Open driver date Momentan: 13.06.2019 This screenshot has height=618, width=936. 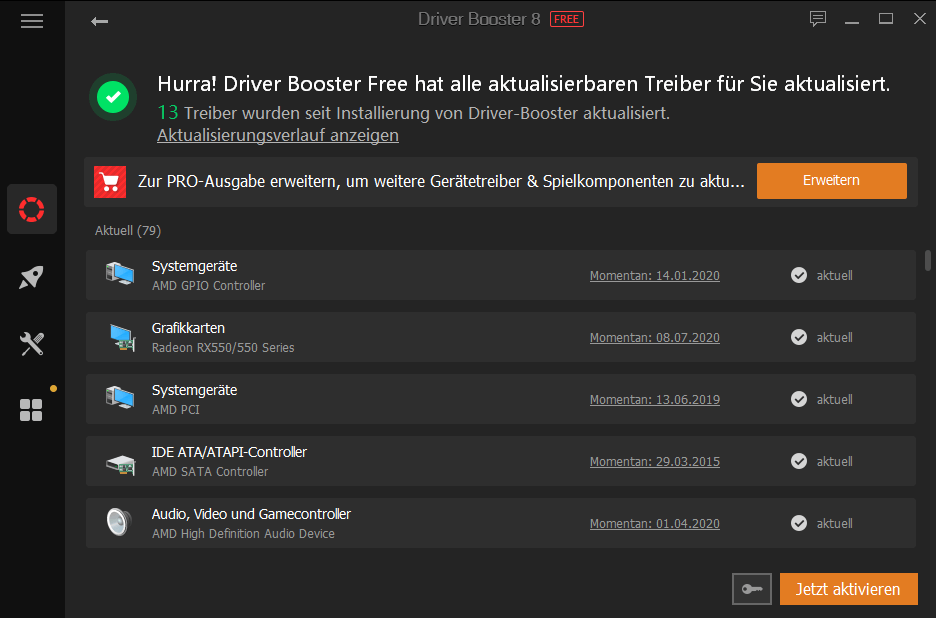[655, 400]
